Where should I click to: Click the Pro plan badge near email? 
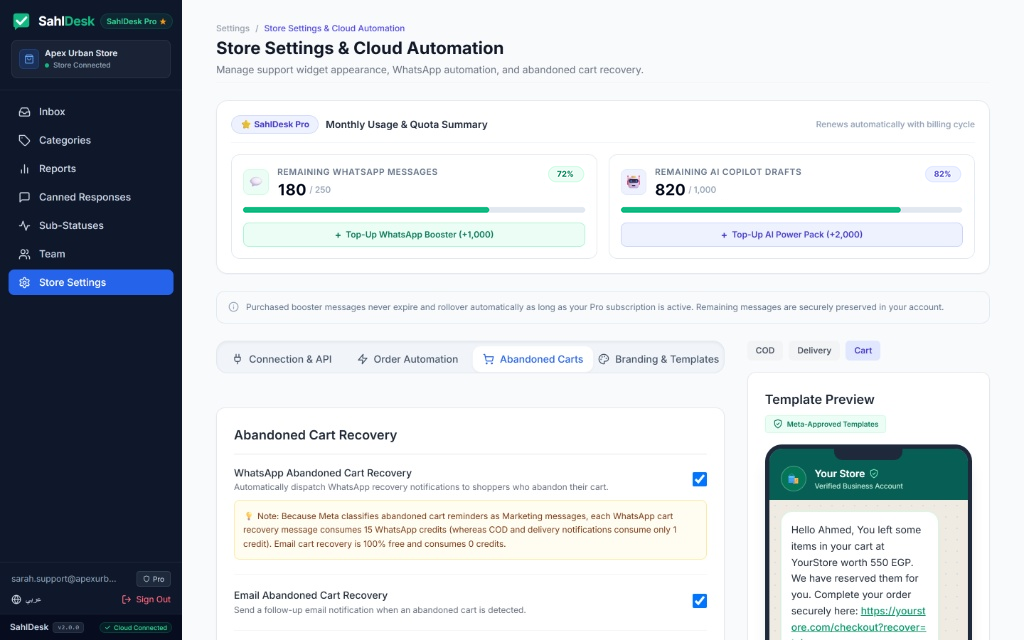[153, 579]
